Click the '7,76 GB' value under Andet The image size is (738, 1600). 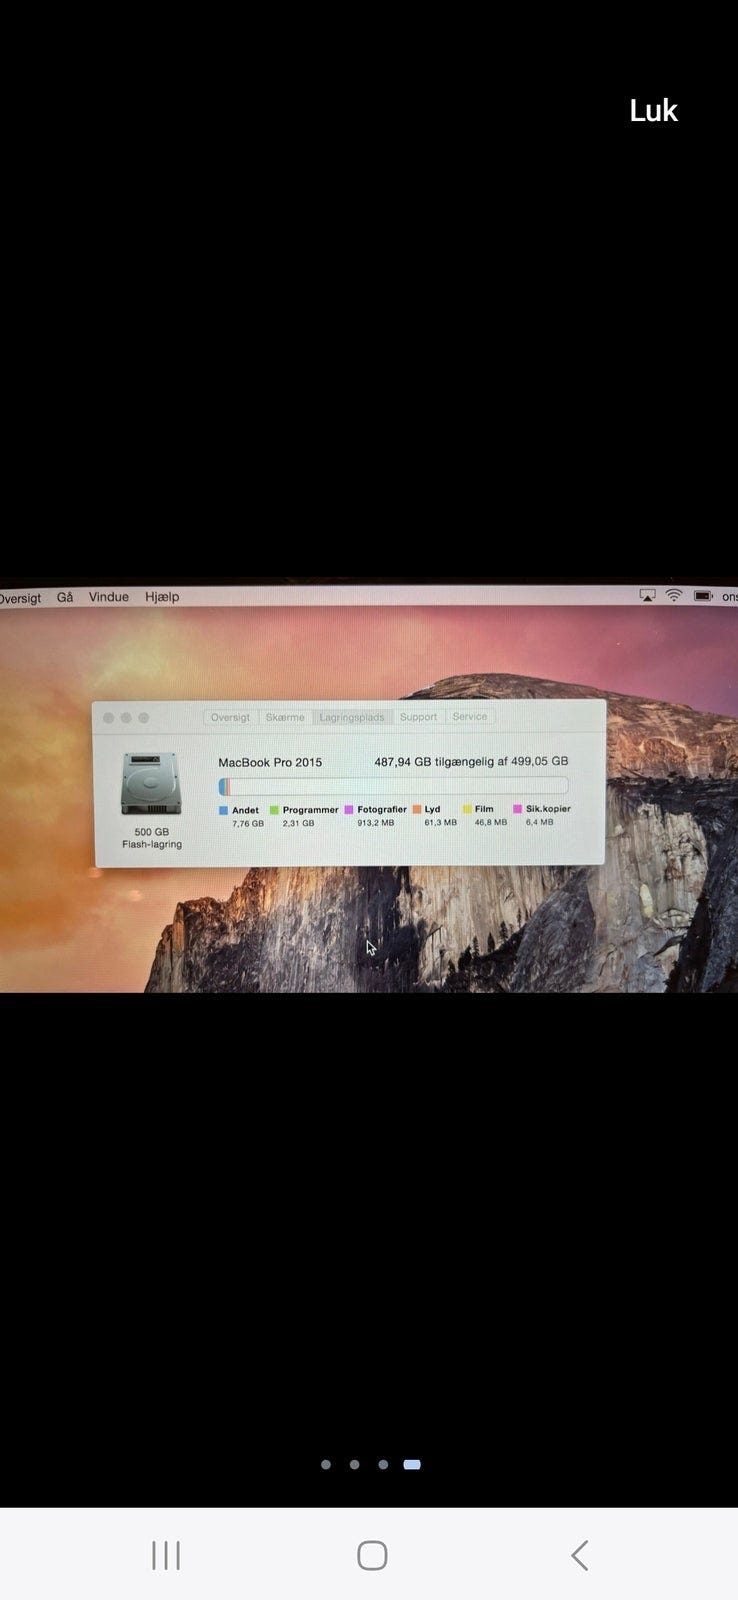(248, 824)
